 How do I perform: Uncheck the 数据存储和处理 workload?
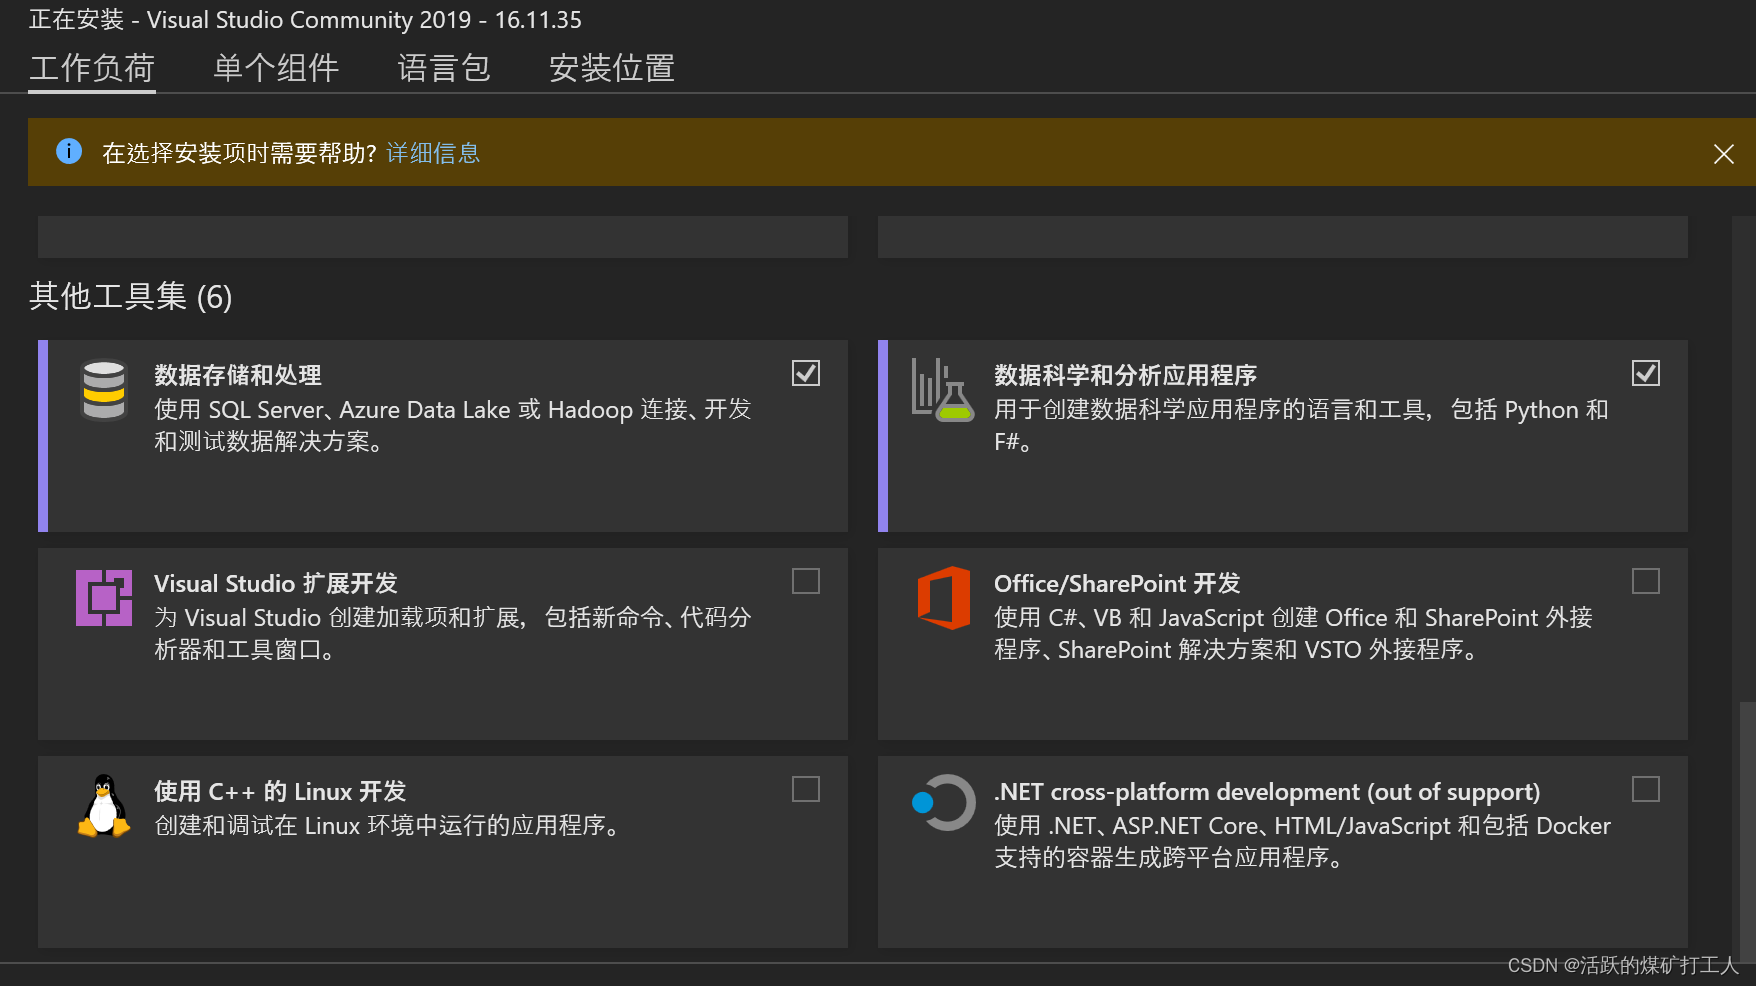806,373
